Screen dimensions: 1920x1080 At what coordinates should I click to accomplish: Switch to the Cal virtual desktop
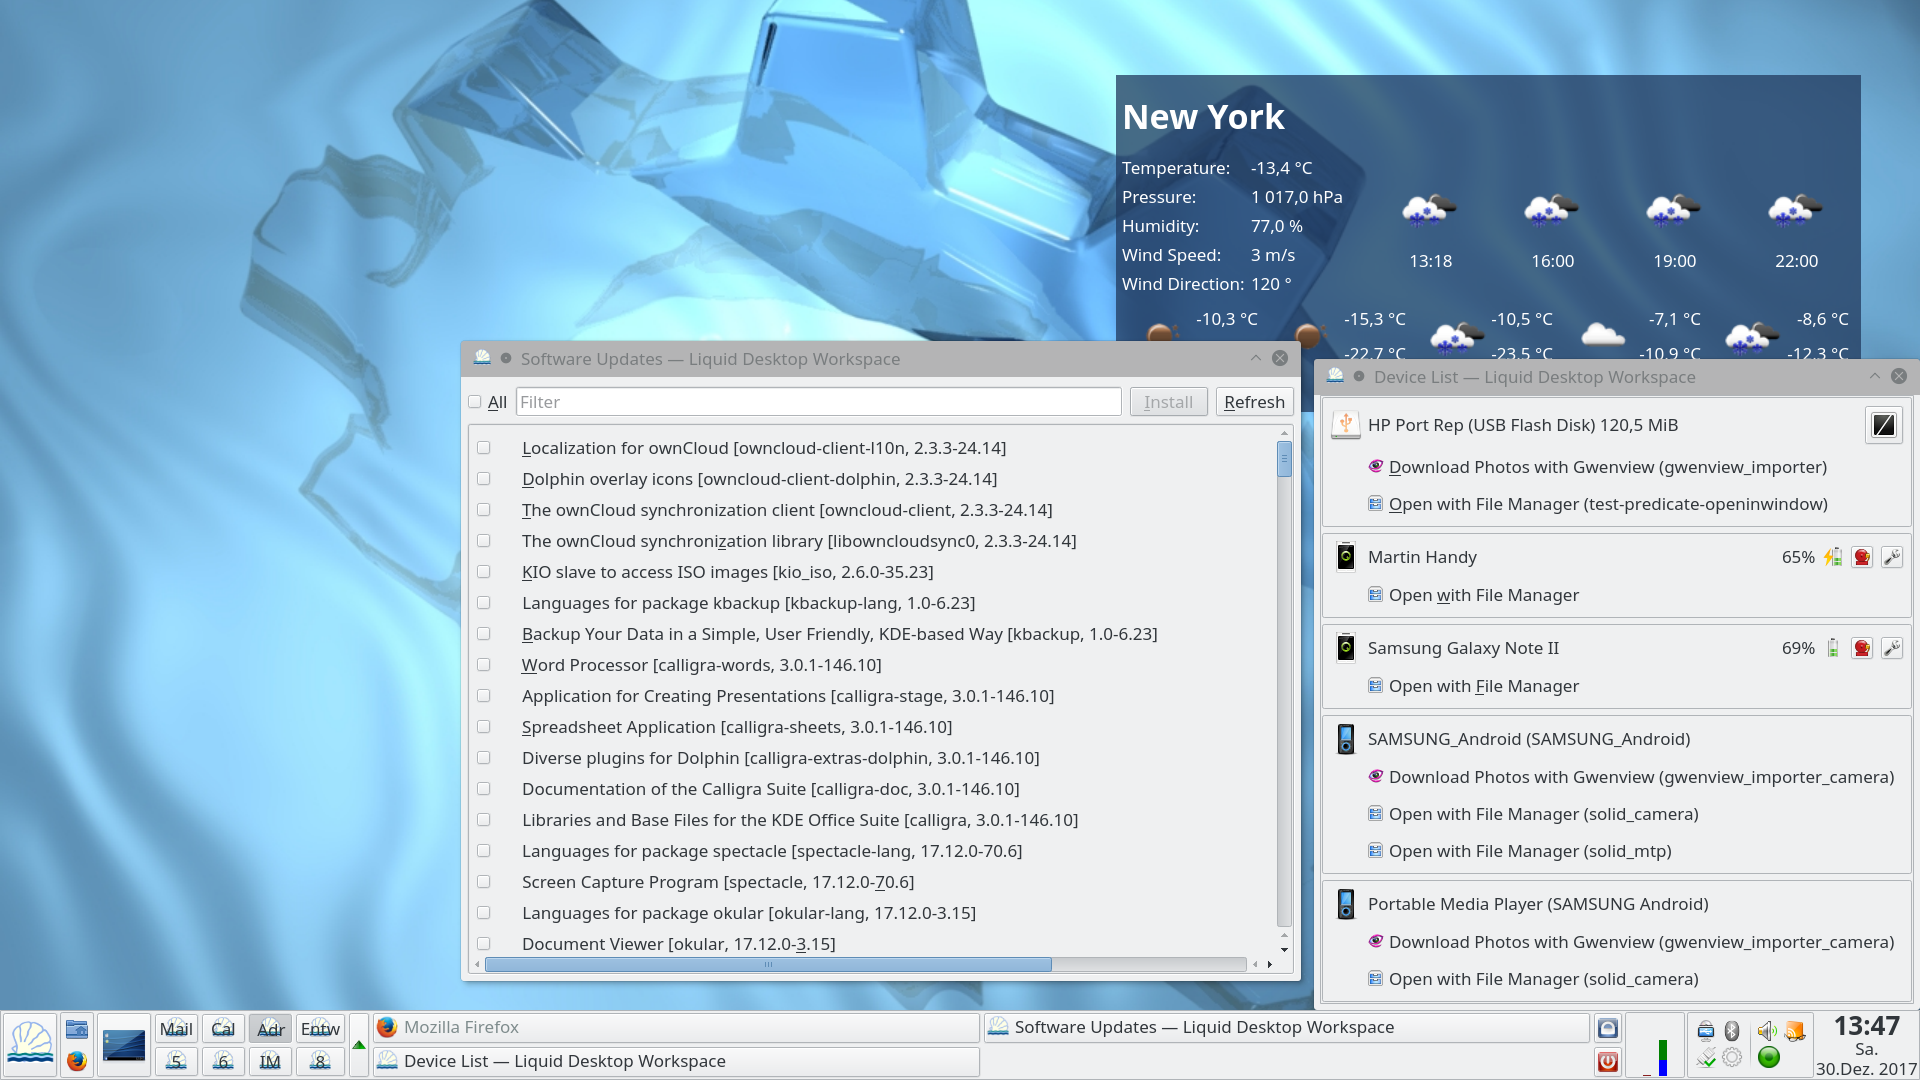[223, 1028]
